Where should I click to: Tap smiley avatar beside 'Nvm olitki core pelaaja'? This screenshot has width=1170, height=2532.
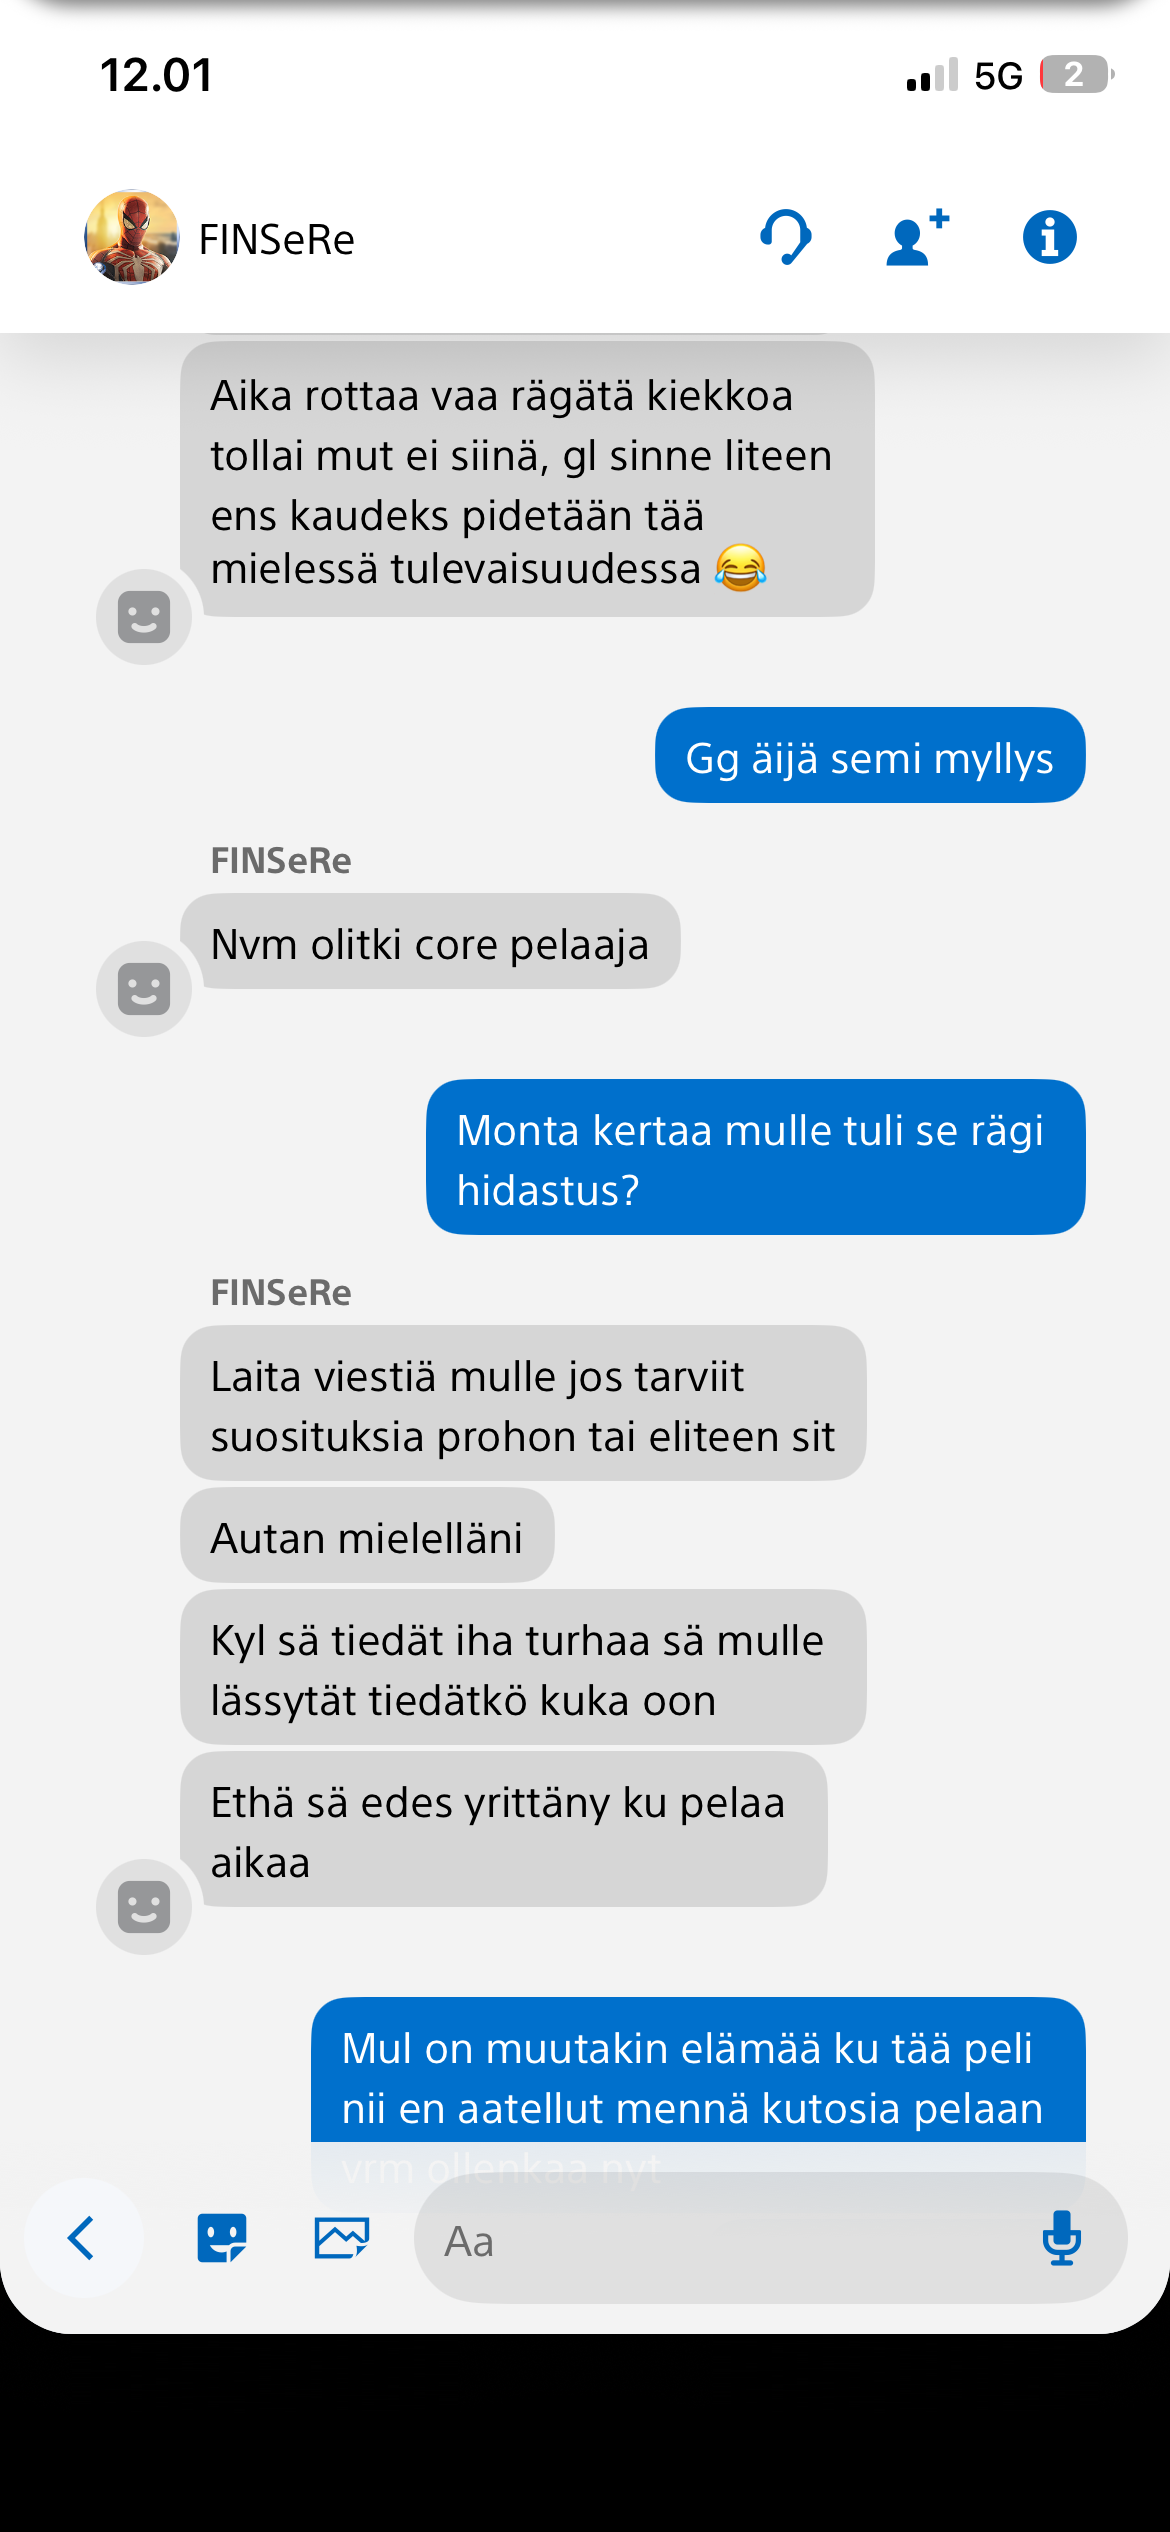pos(144,989)
